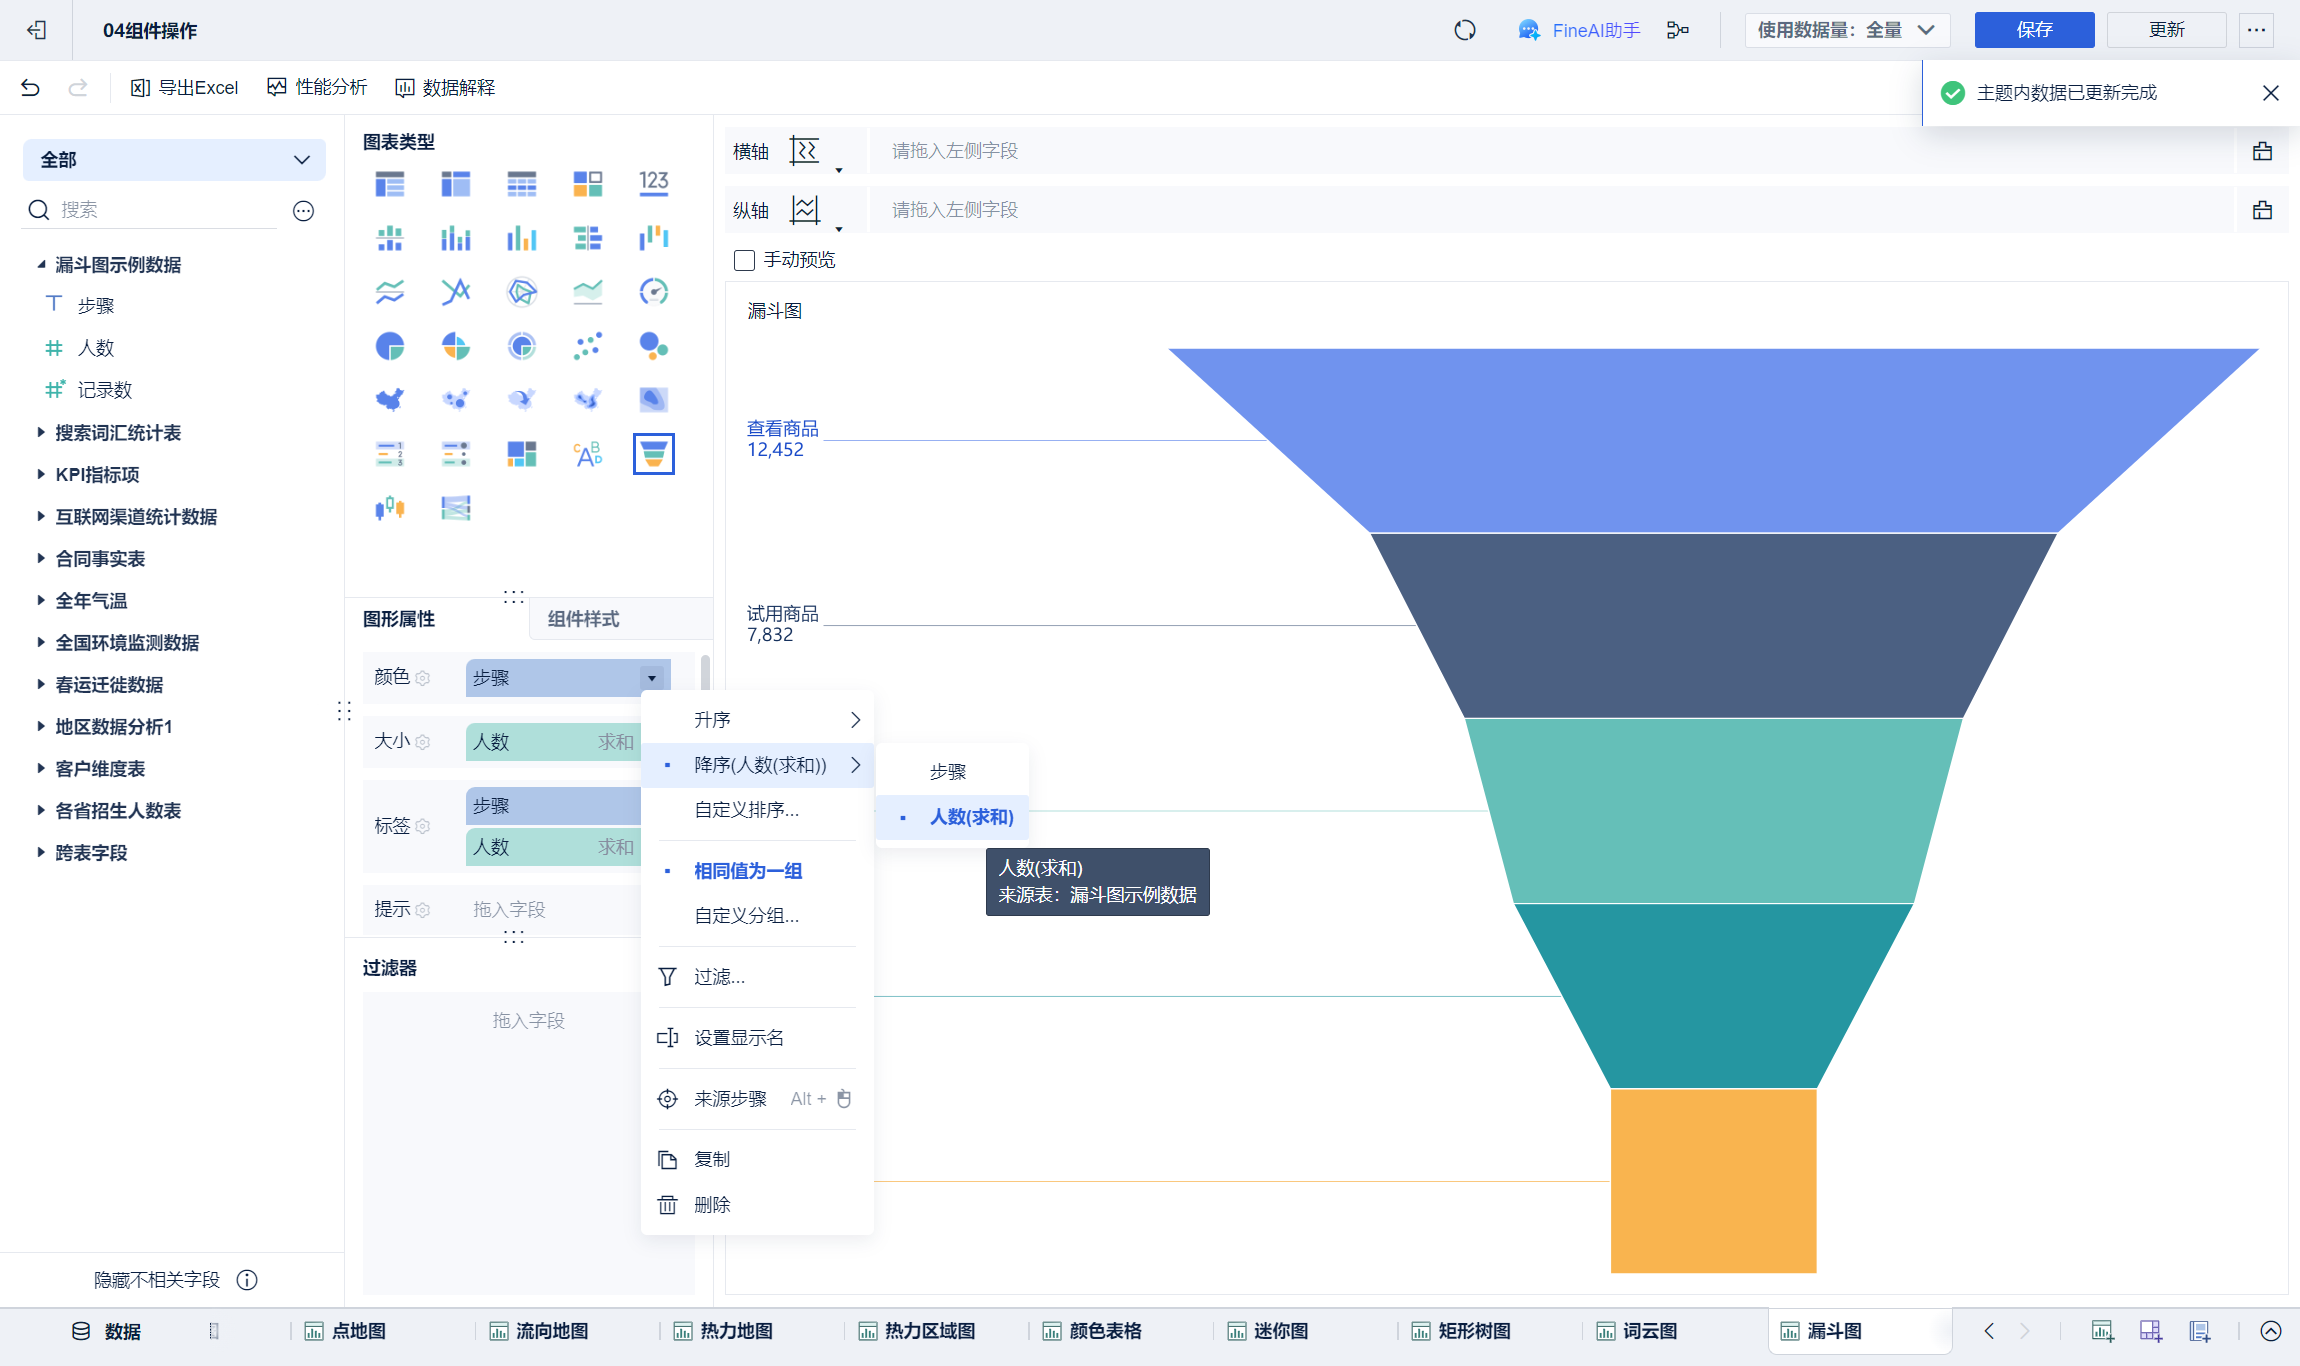Click the 导出Excel export button

(185, 88)
